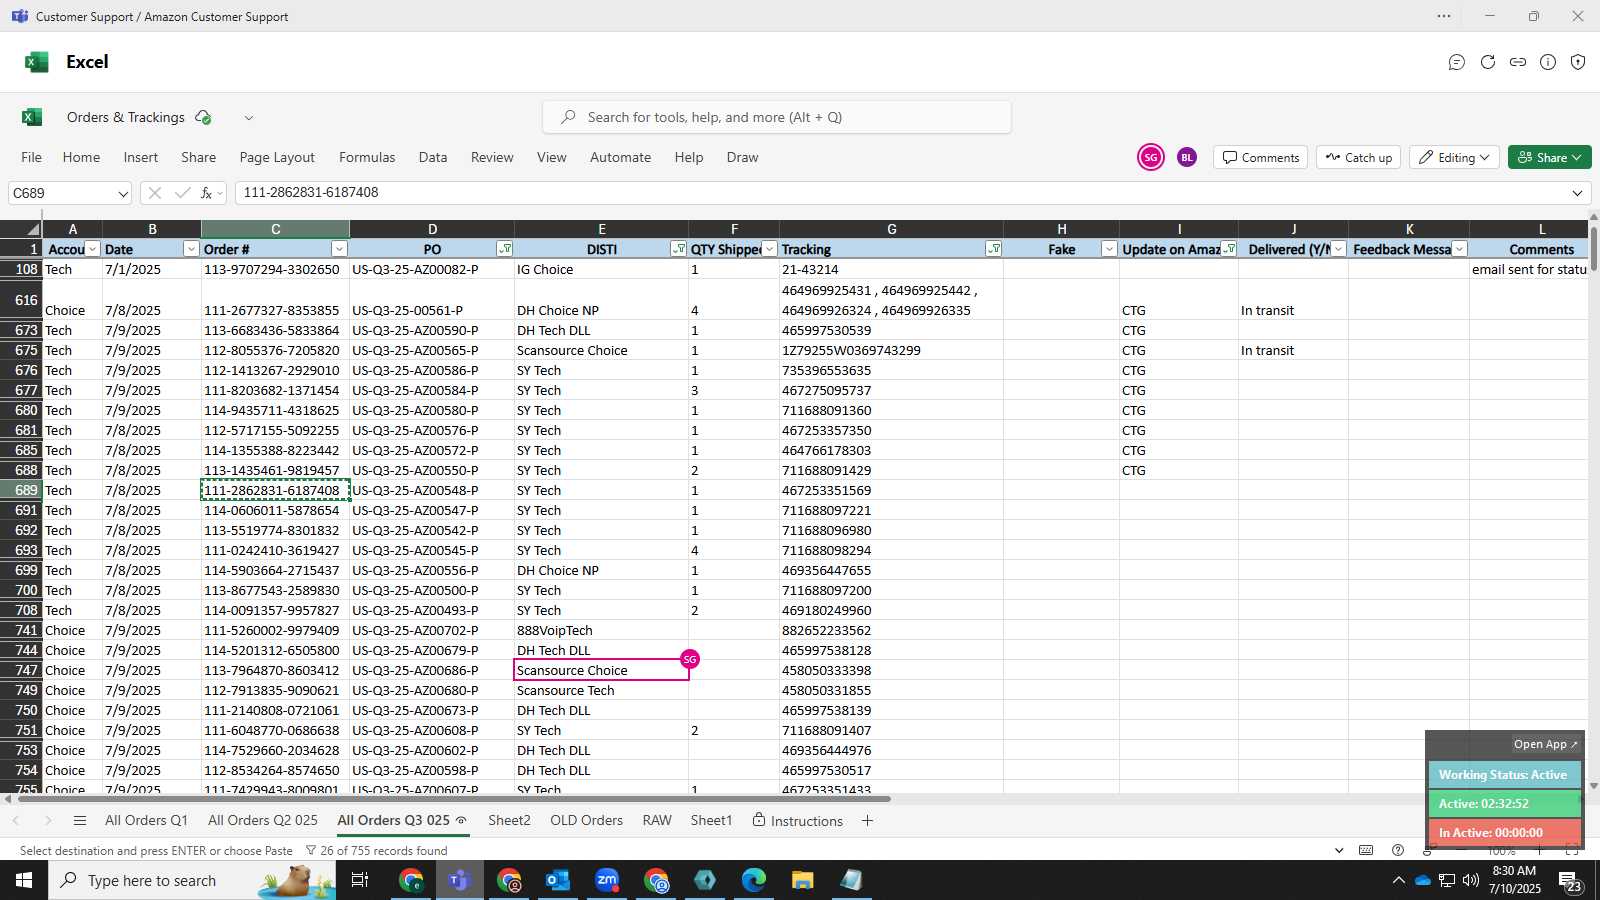Image resolution: width=1600 pixels, height=900 pixels.
Task: Click the formula bar input
Action: (x=900, y=193)
